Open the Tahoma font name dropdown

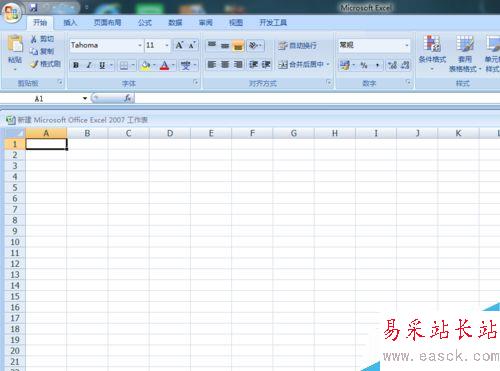[140, 45]
